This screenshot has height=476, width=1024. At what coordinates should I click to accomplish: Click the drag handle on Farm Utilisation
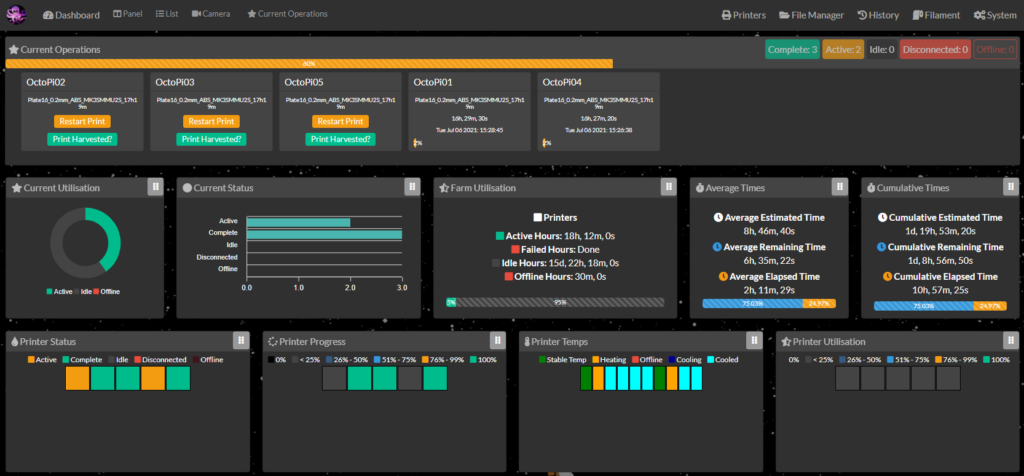click(x=668, y=187)
